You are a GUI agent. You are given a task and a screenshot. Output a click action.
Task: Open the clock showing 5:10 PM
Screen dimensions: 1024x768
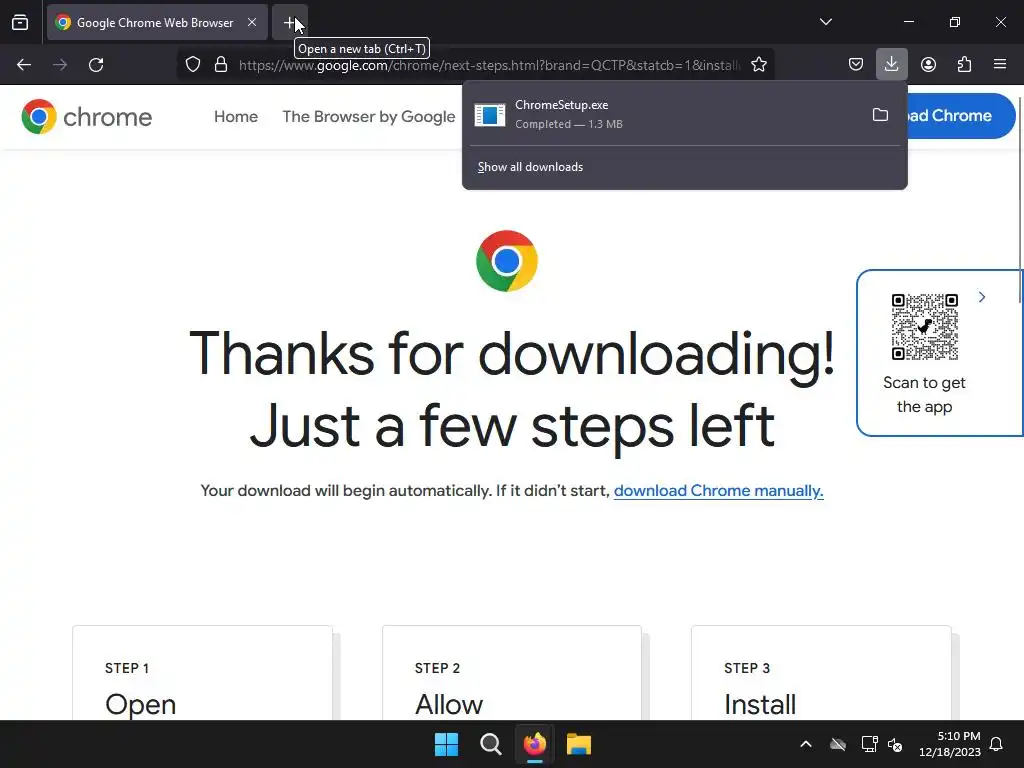[950, 744]
